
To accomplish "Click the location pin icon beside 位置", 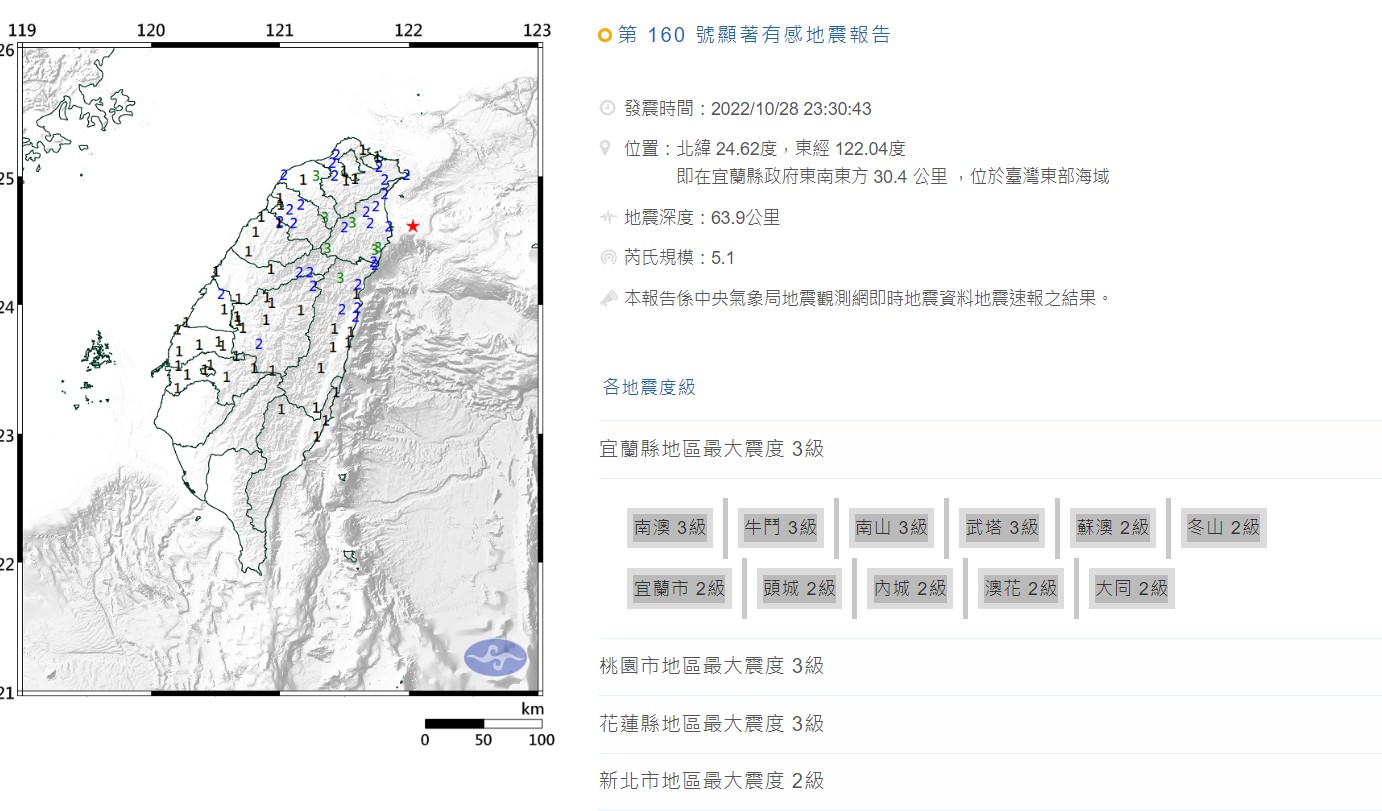I will point(605,148).
